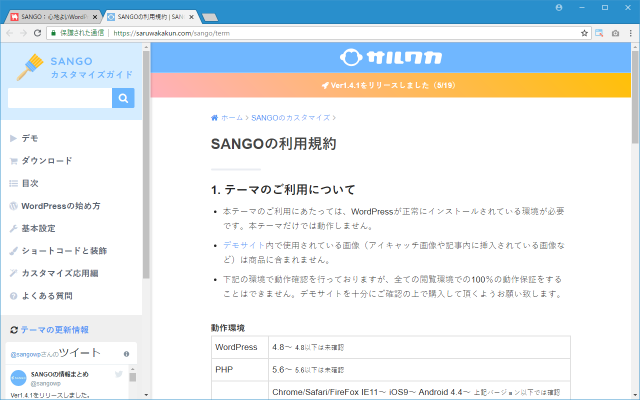
Task: Click the play icon beside デモ
Action: [x=13, y=138]
